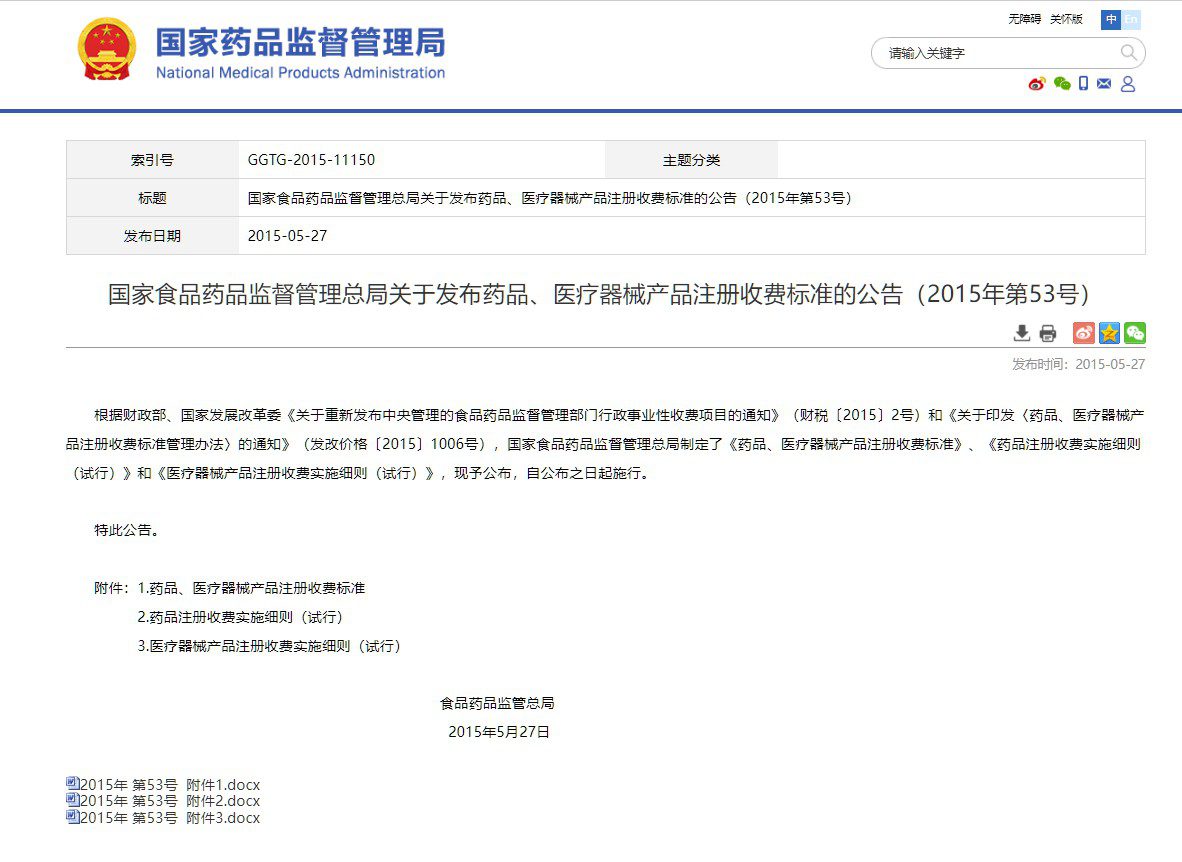The image size is (1182, 862).
Task: Open 2015年第53号 附件2.docx attachment
Action: 170,801
